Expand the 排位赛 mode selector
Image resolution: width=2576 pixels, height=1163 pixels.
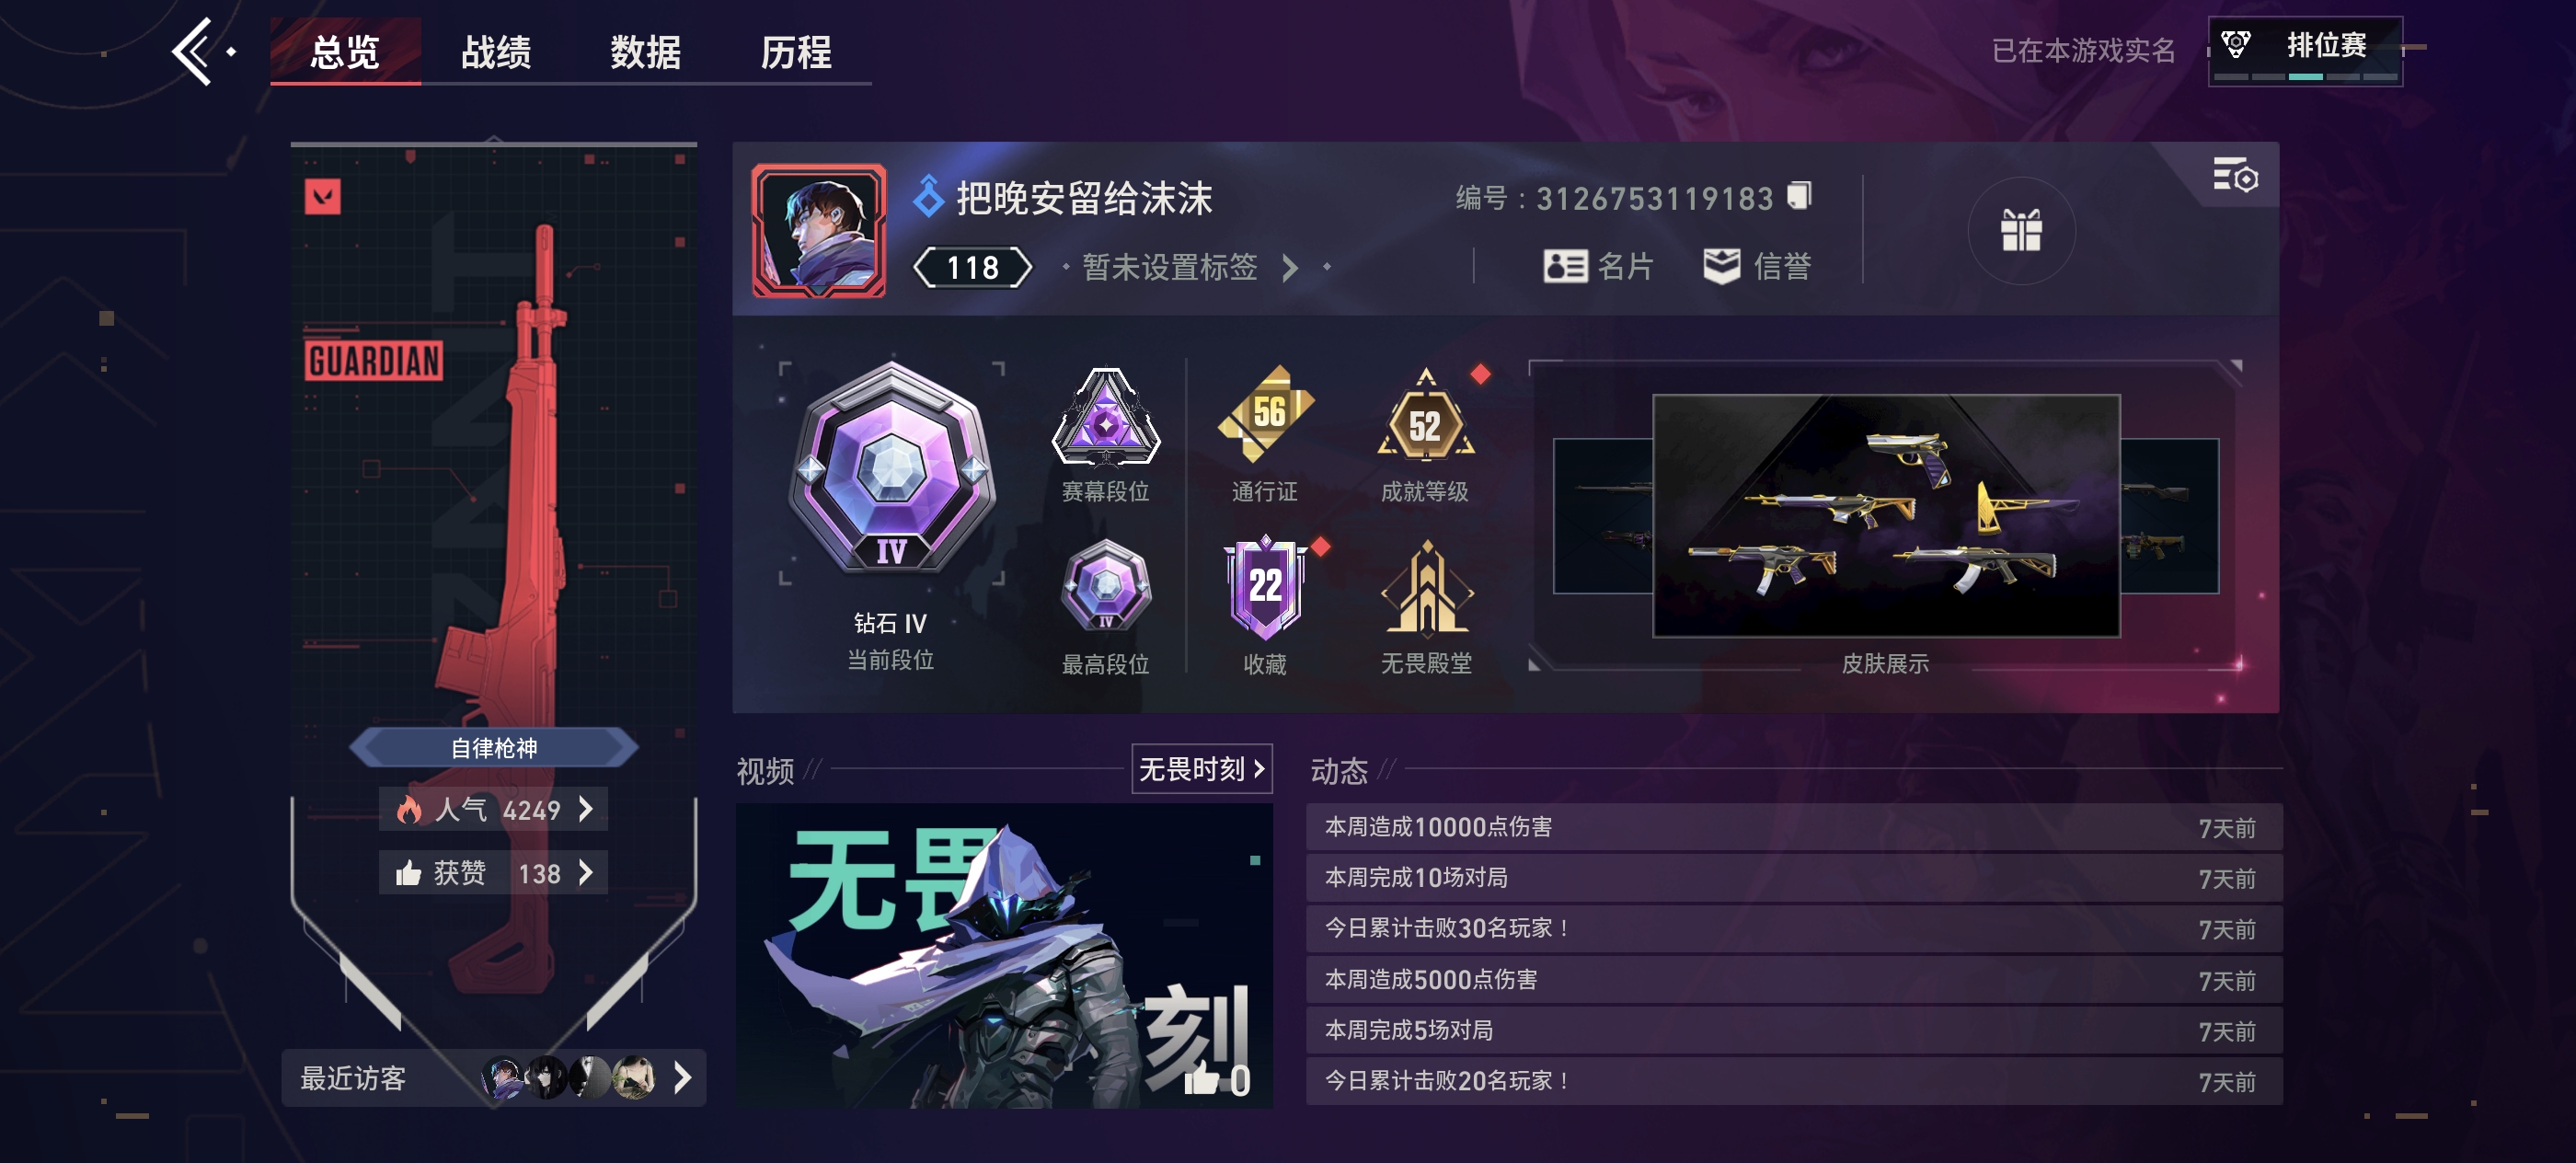coord(2305,51)
